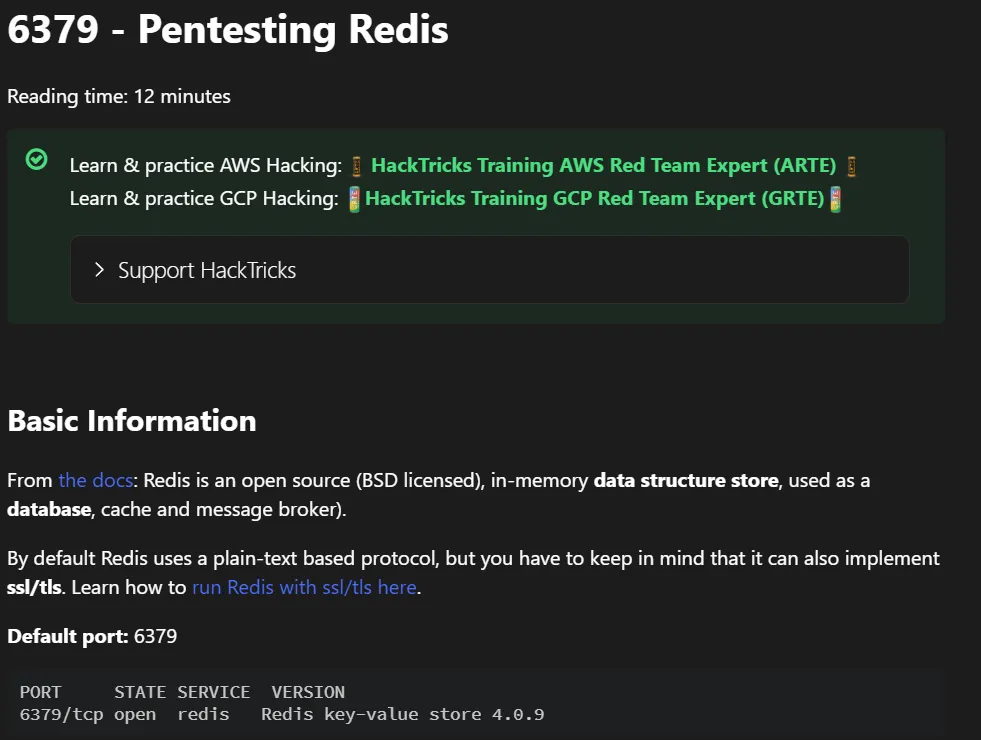Screen dimensions: 981x740
Task: Click the 'Reading time: 12 minutes' text
Action: pos(119,97)
